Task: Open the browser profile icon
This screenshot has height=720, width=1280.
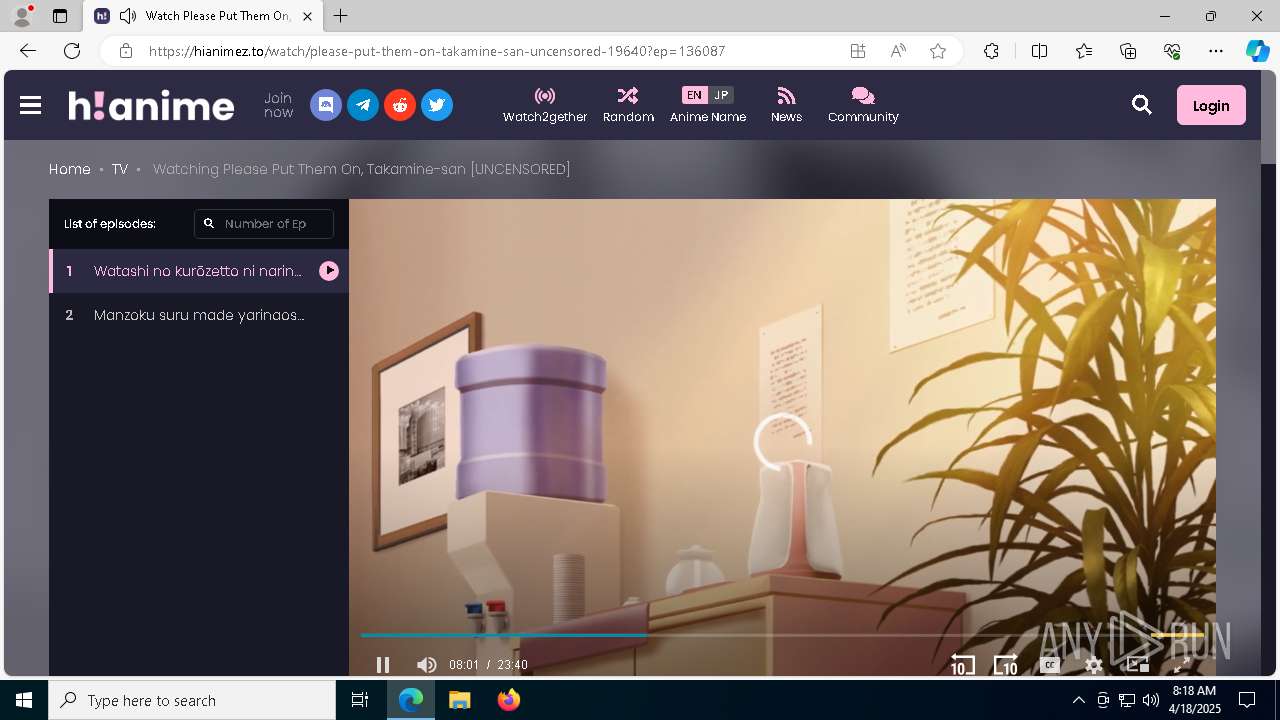Action: point(22,16)
